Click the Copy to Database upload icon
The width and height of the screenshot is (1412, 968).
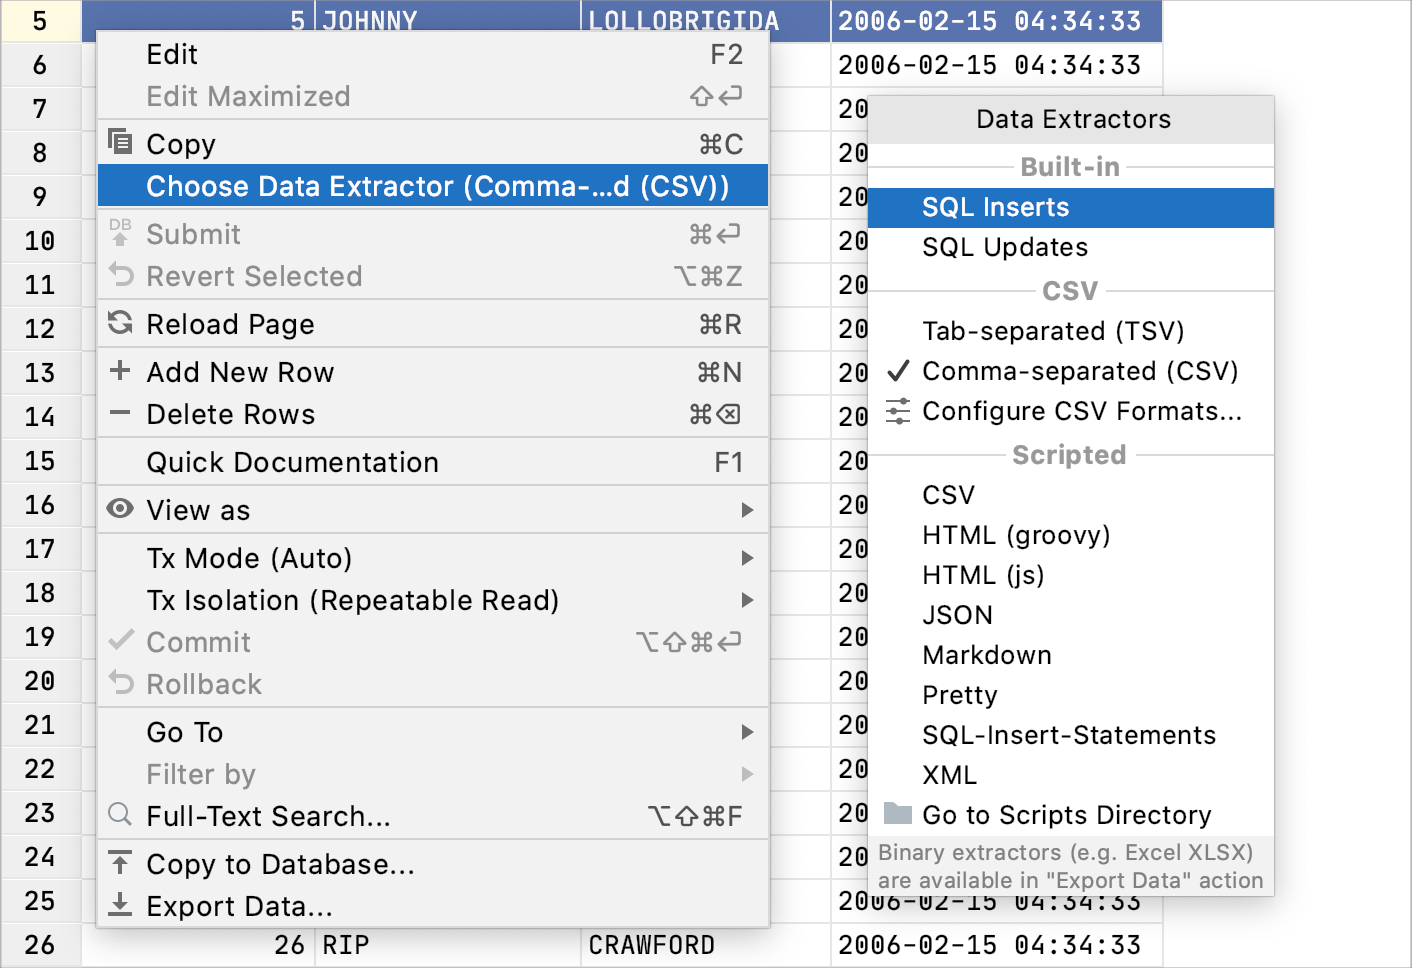[x=119, y=864]
